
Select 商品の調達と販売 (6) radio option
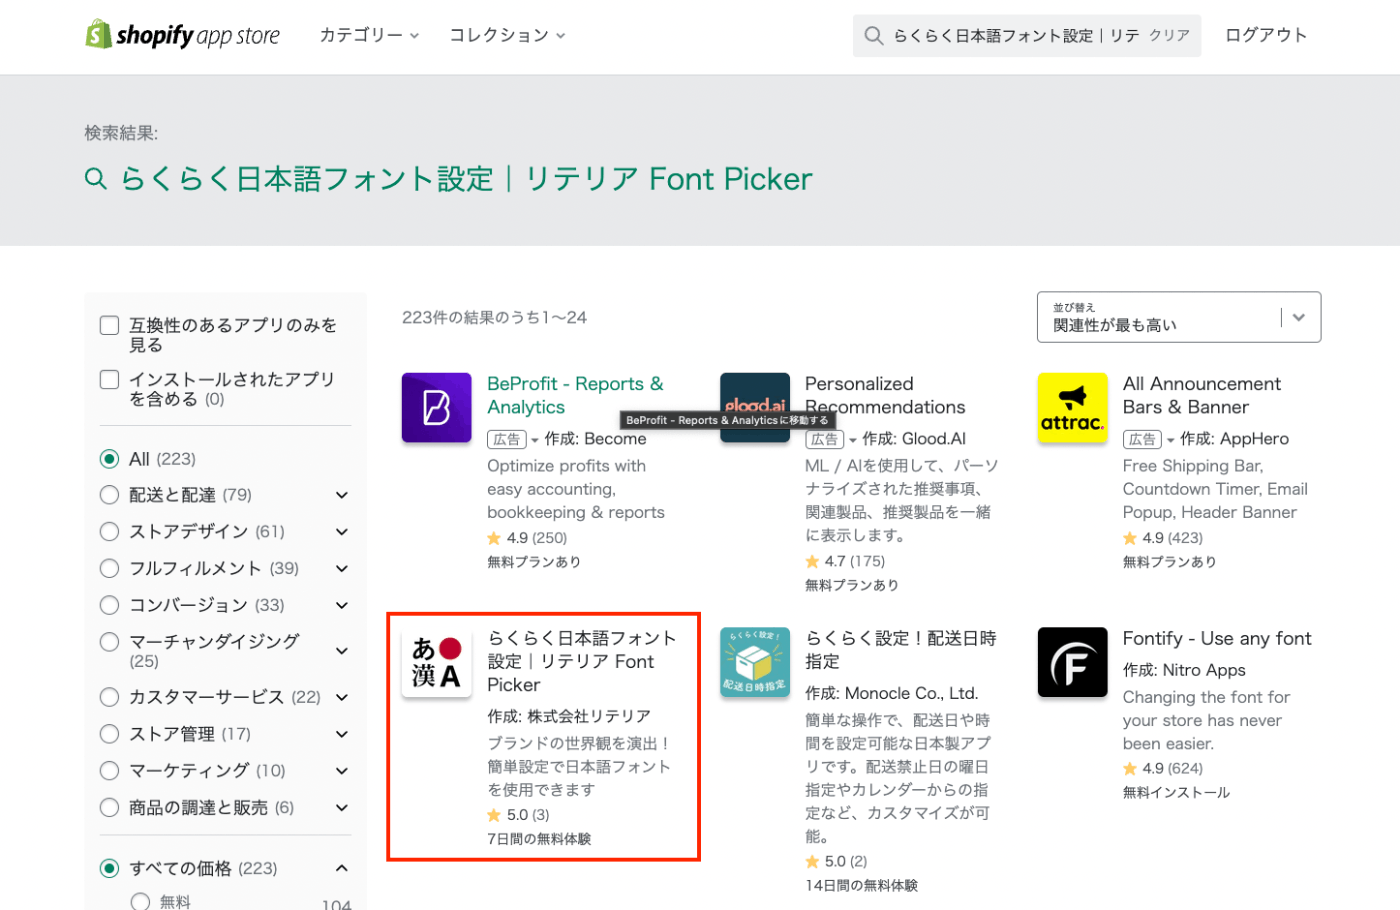[x=110, y=808]
